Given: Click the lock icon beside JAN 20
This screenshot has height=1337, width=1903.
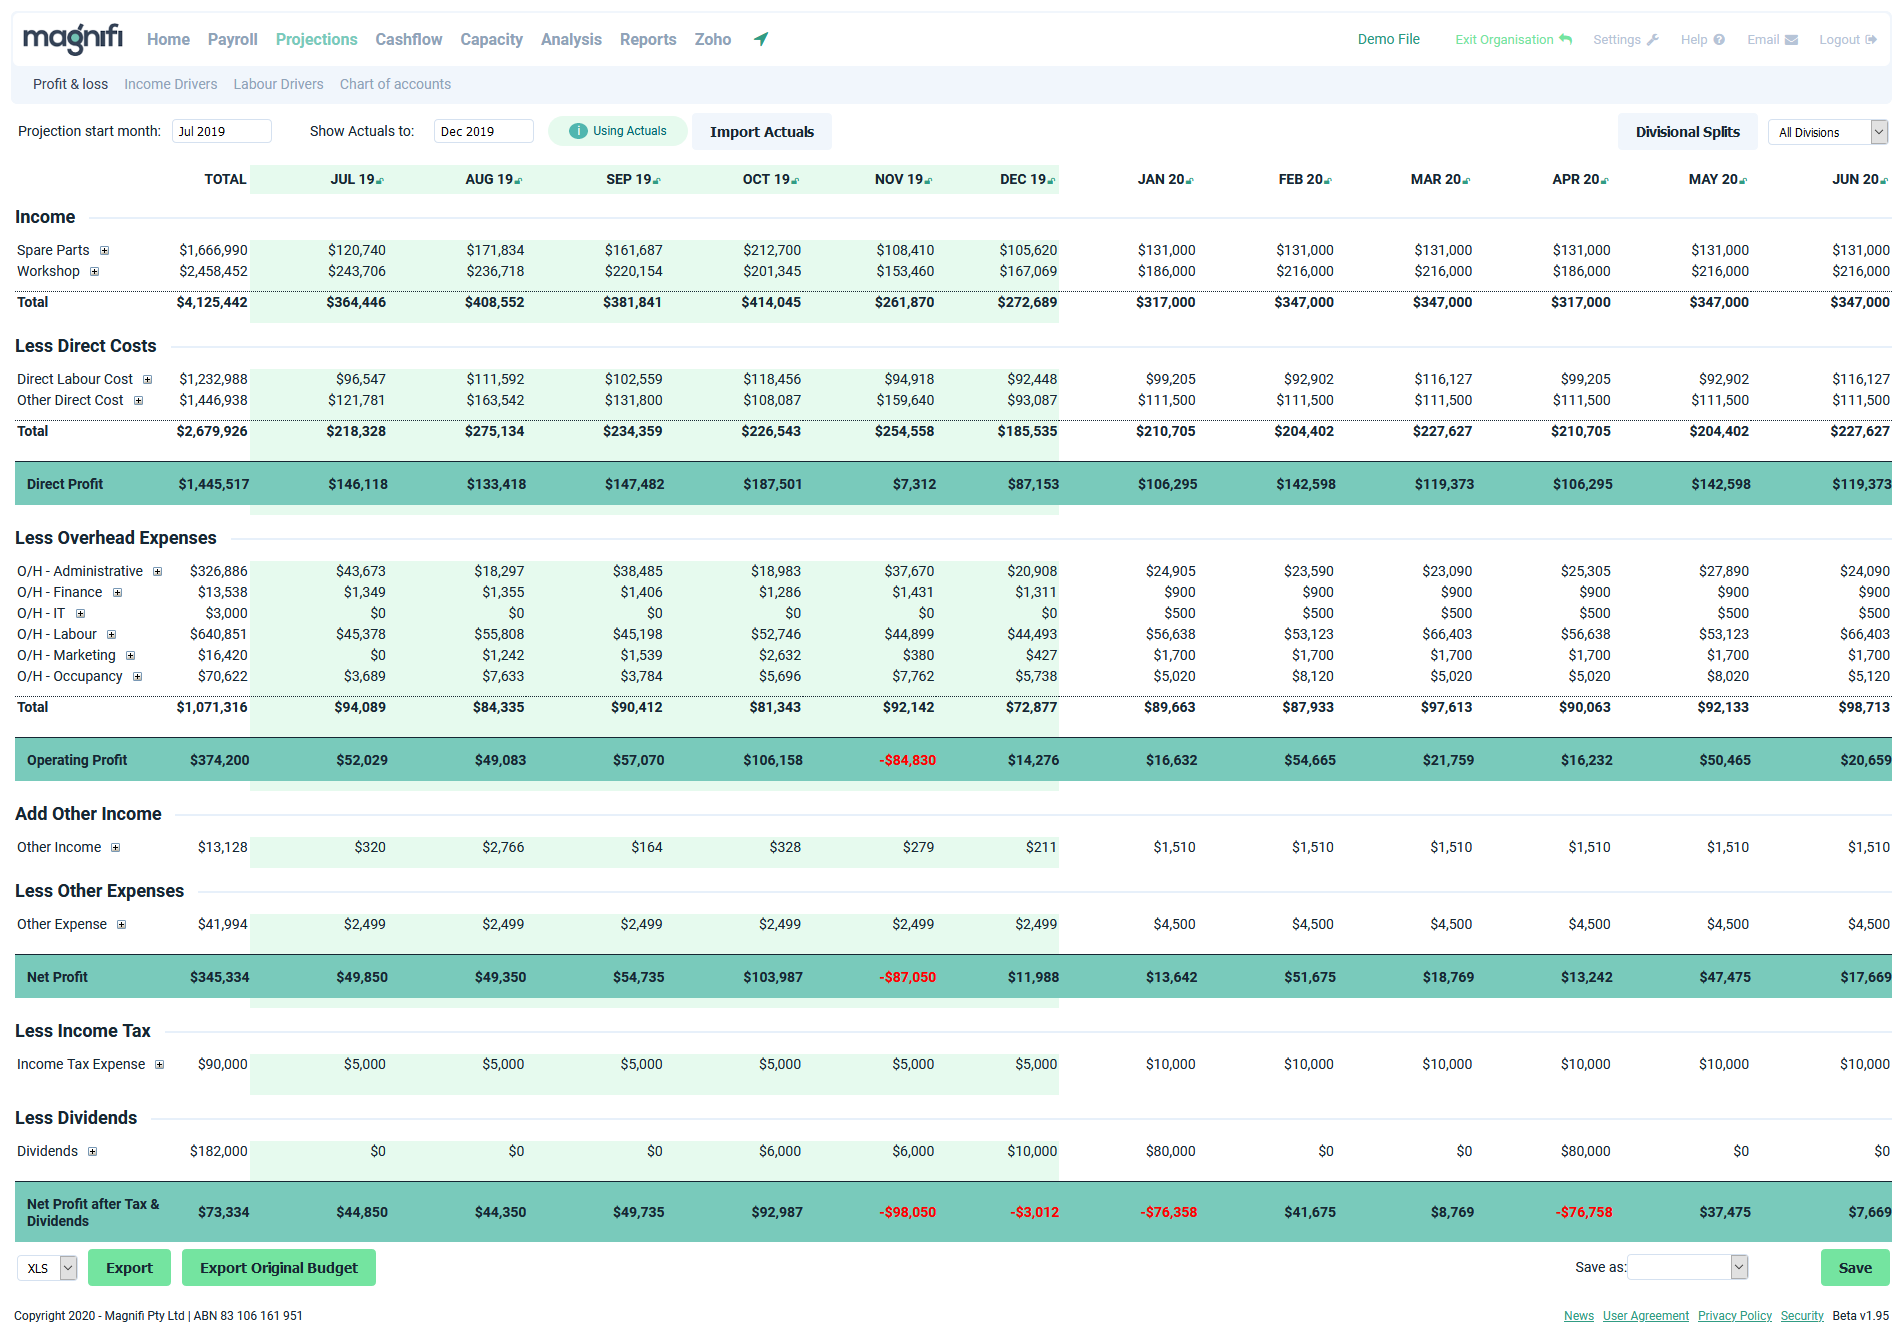Looking at the screenshot, I should coord(1189,181).
